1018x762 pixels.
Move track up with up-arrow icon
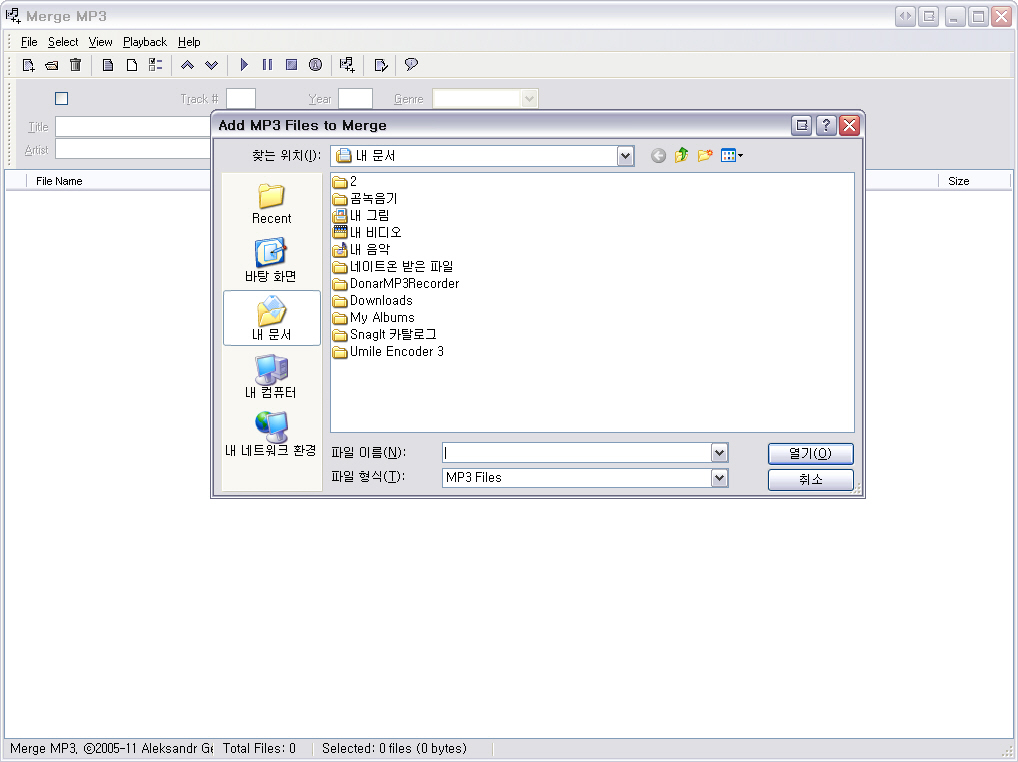[x=188, y=65]
